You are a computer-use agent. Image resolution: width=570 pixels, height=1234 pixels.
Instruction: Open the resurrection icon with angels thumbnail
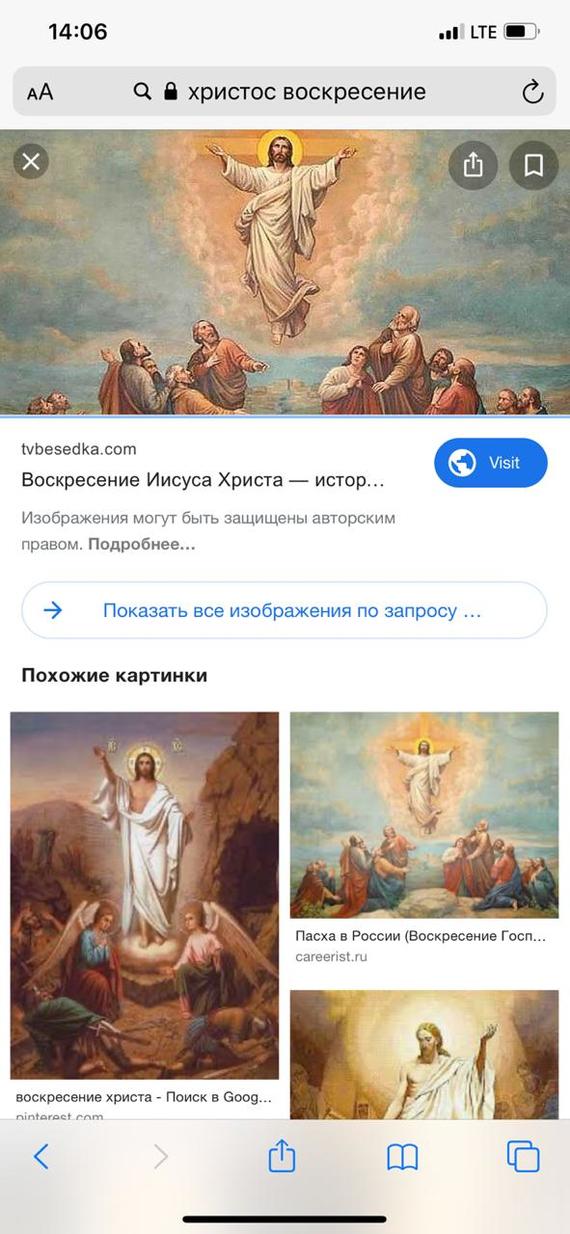[x=145, y=895]
